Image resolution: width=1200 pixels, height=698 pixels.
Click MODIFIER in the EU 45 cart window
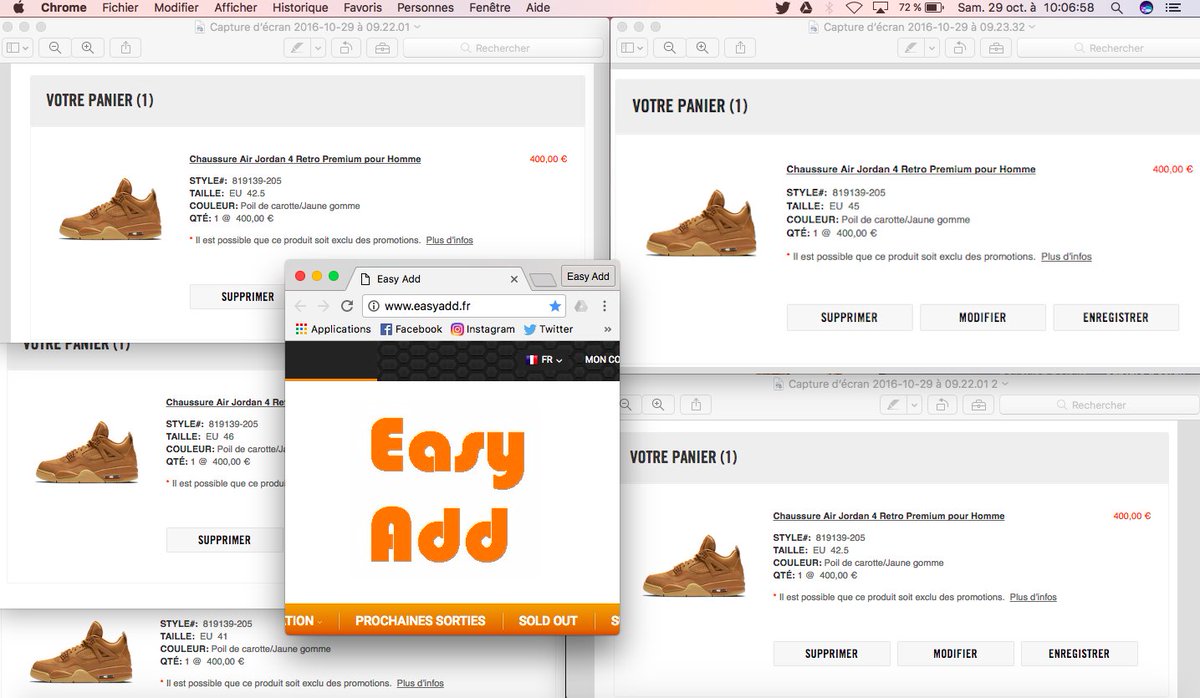click(x=983, y=317)
